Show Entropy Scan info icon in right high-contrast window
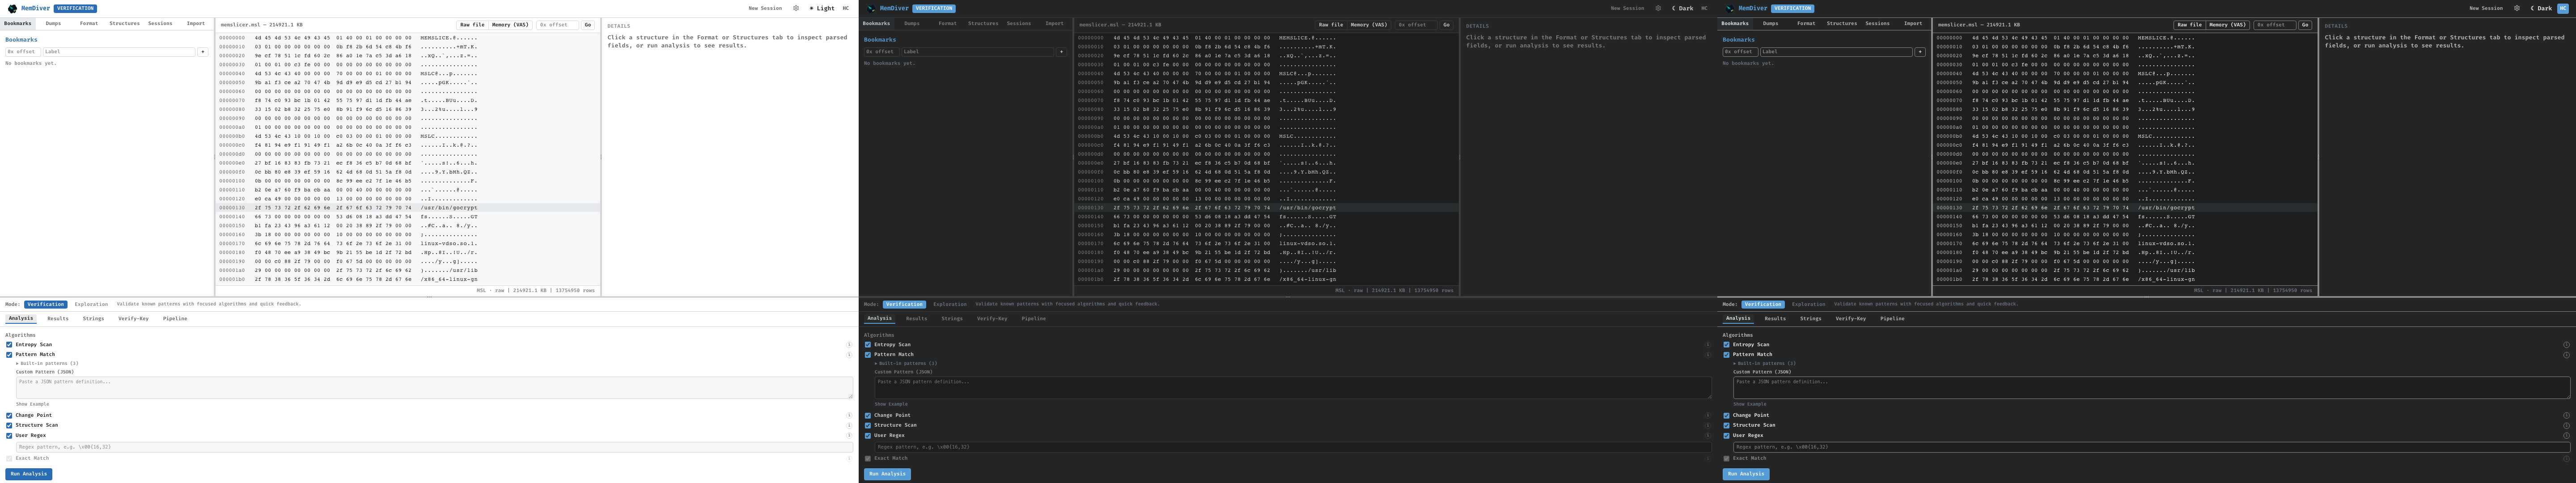Image resolution: width=2576 pixels, height=483 pixels. tap(2566, 345)
